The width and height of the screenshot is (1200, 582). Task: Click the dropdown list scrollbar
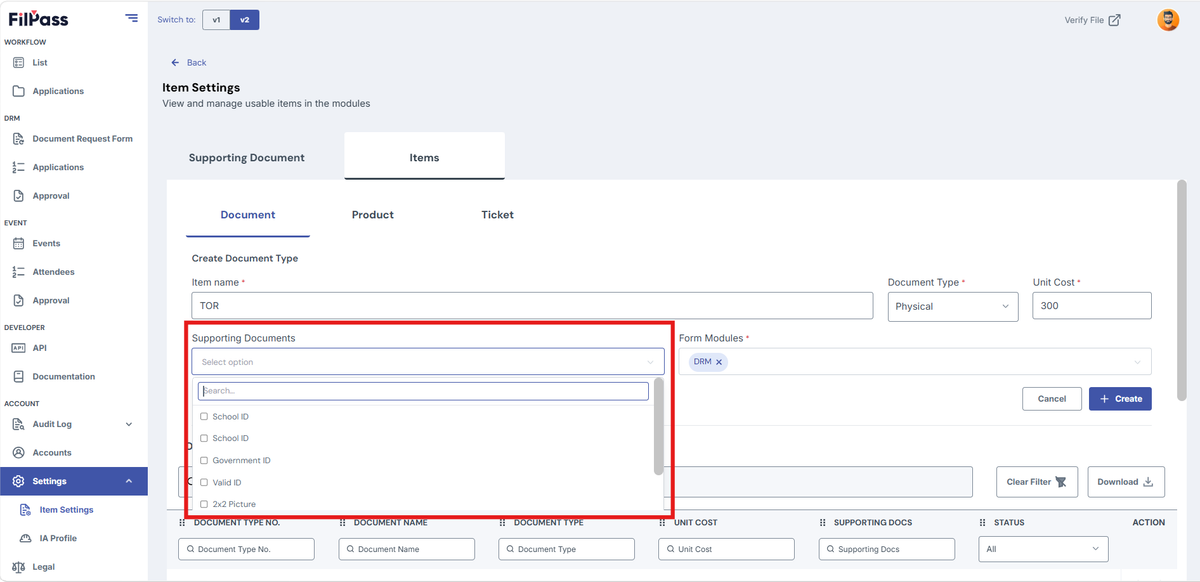point(658,427)
